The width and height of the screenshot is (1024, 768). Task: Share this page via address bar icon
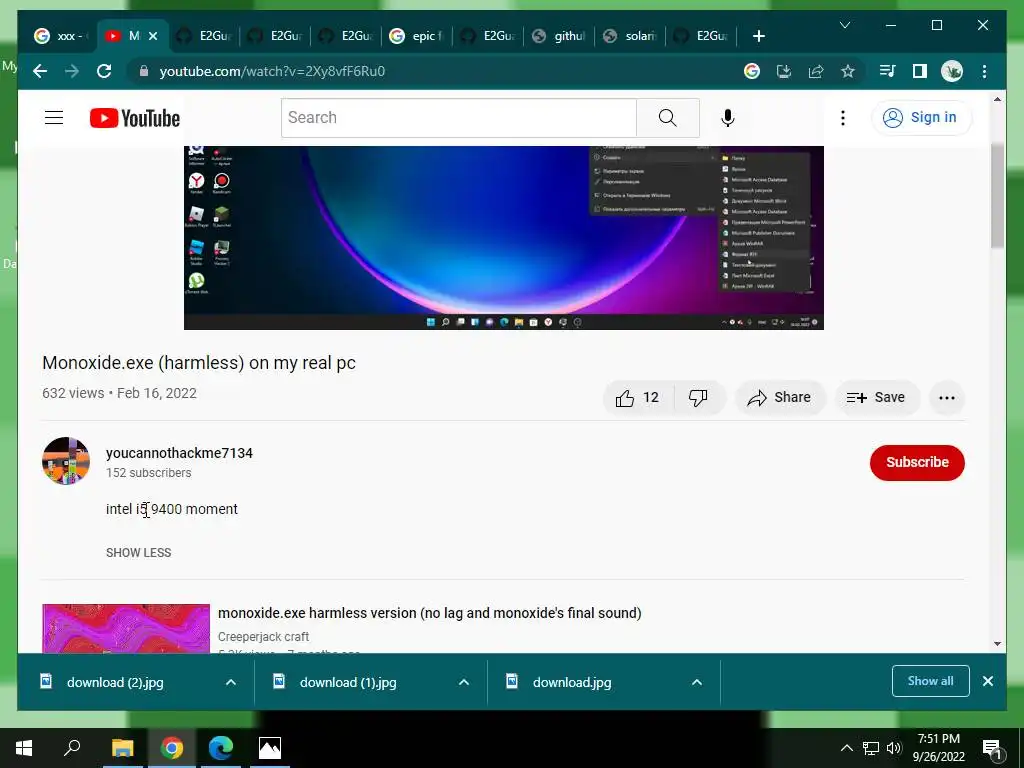[x=816, y=71]
